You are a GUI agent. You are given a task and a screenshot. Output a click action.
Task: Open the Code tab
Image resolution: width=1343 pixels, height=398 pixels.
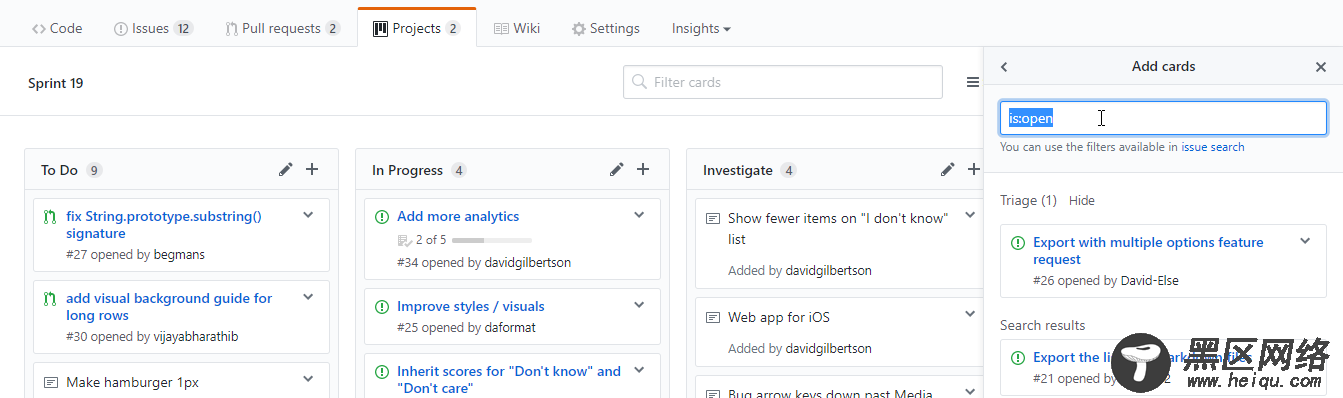click(x=57, y=28)
